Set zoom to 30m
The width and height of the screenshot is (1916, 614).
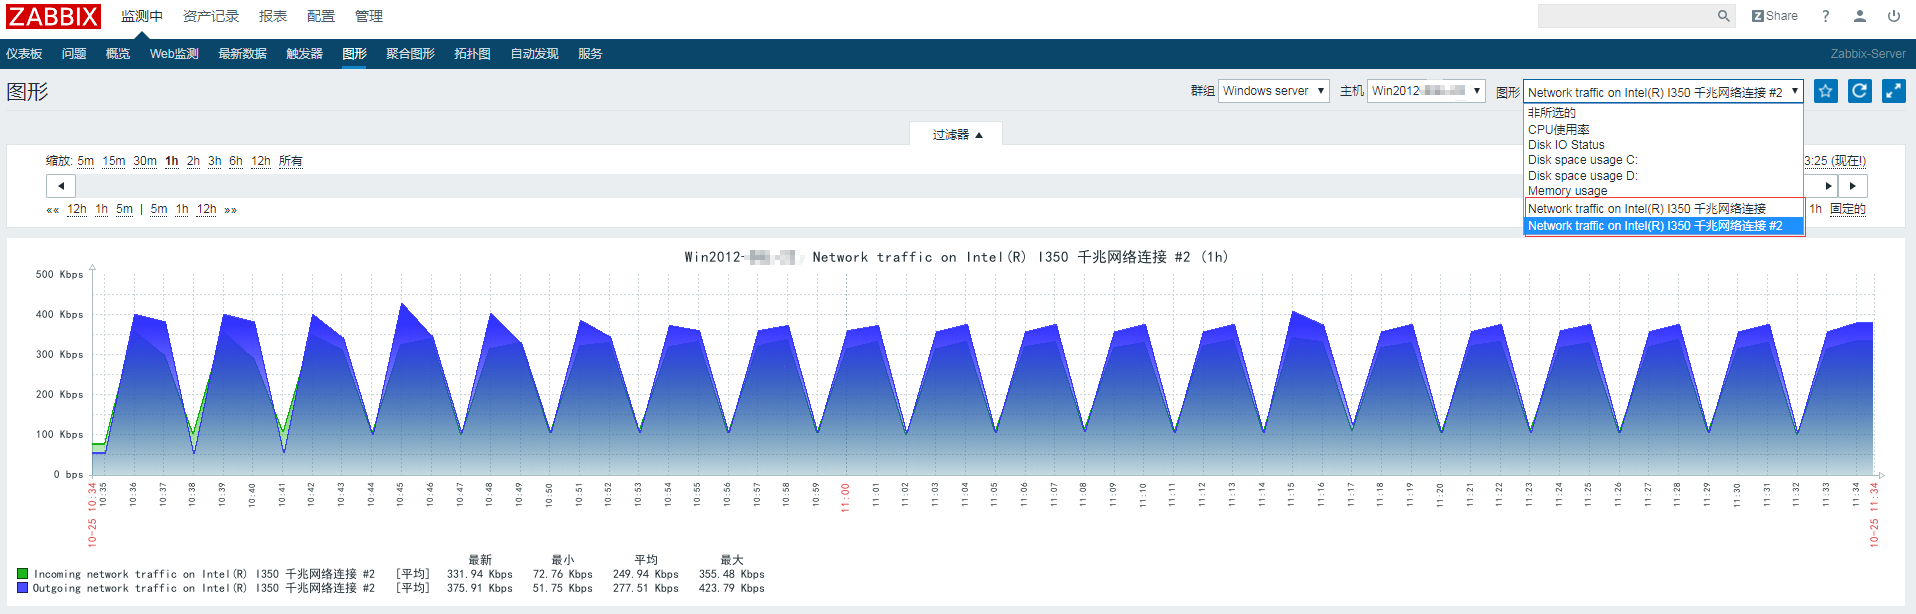pyautogui.click(x=145, y=161)
